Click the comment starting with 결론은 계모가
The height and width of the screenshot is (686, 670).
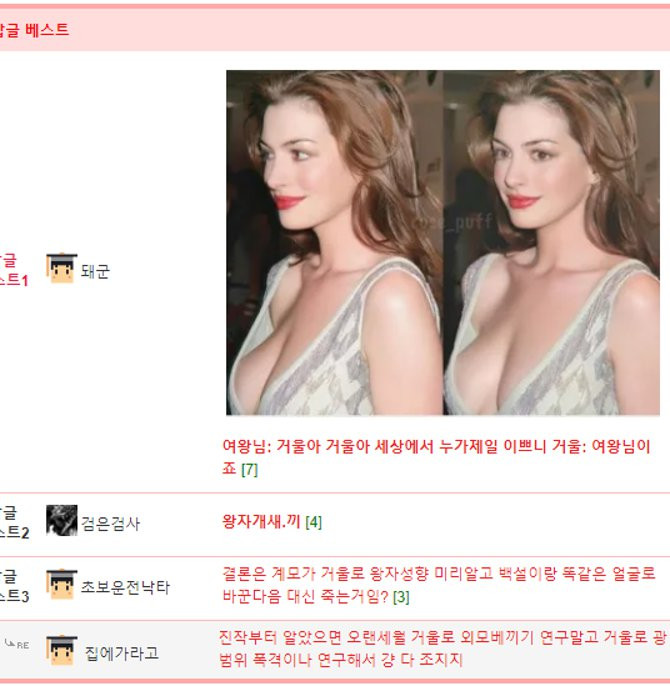pos(438,574)
